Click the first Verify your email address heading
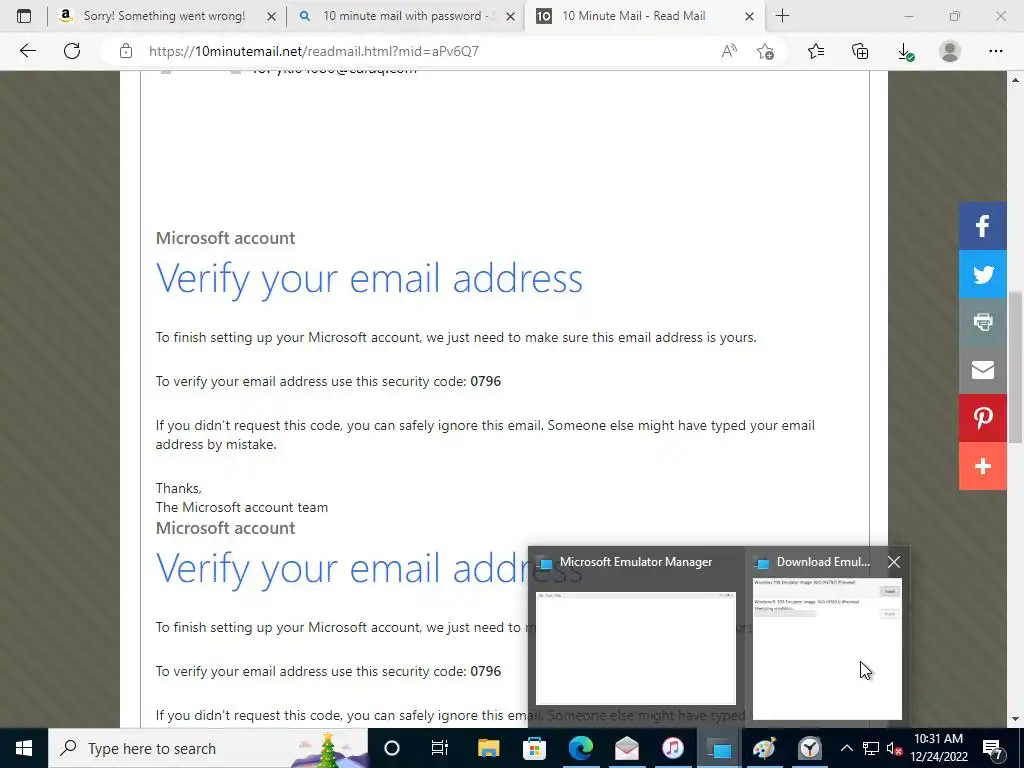The height and width of the screenshot is (768, 1024). click(369, 279)
